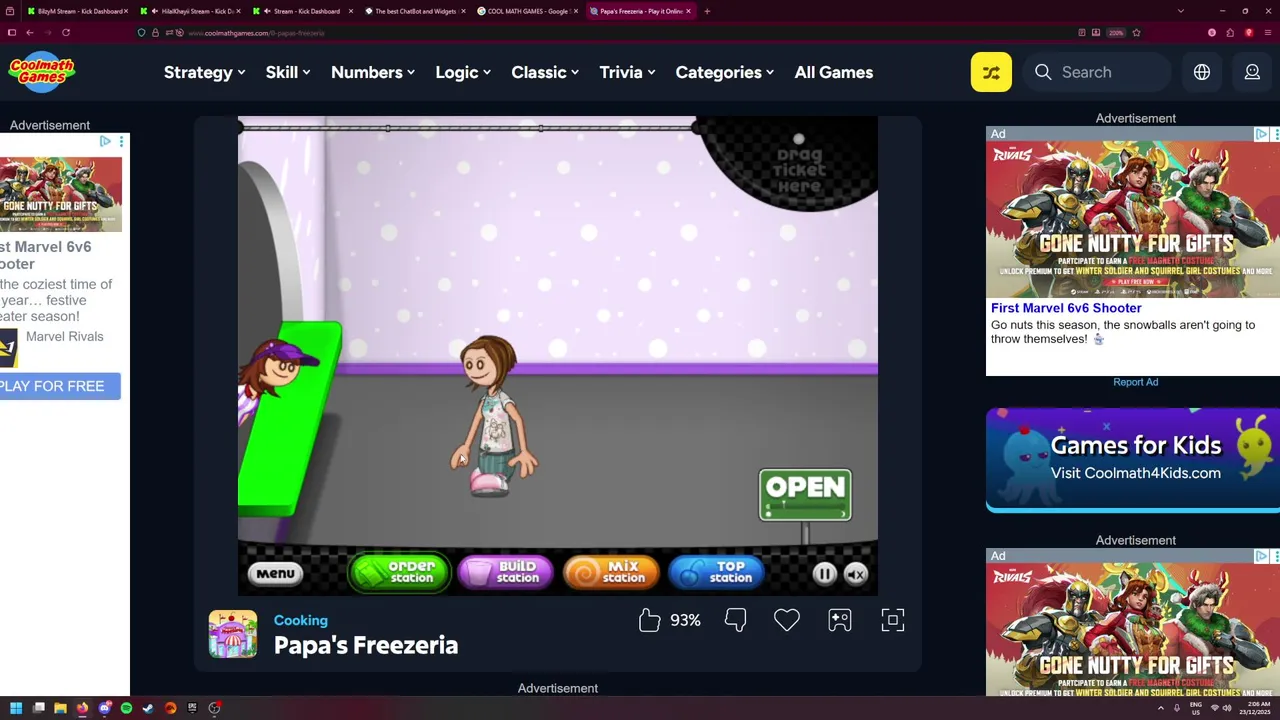The height and width of the screenshot is (720, 1280).
Task: Expand the Numbers menu
Action: coord(373,72)
